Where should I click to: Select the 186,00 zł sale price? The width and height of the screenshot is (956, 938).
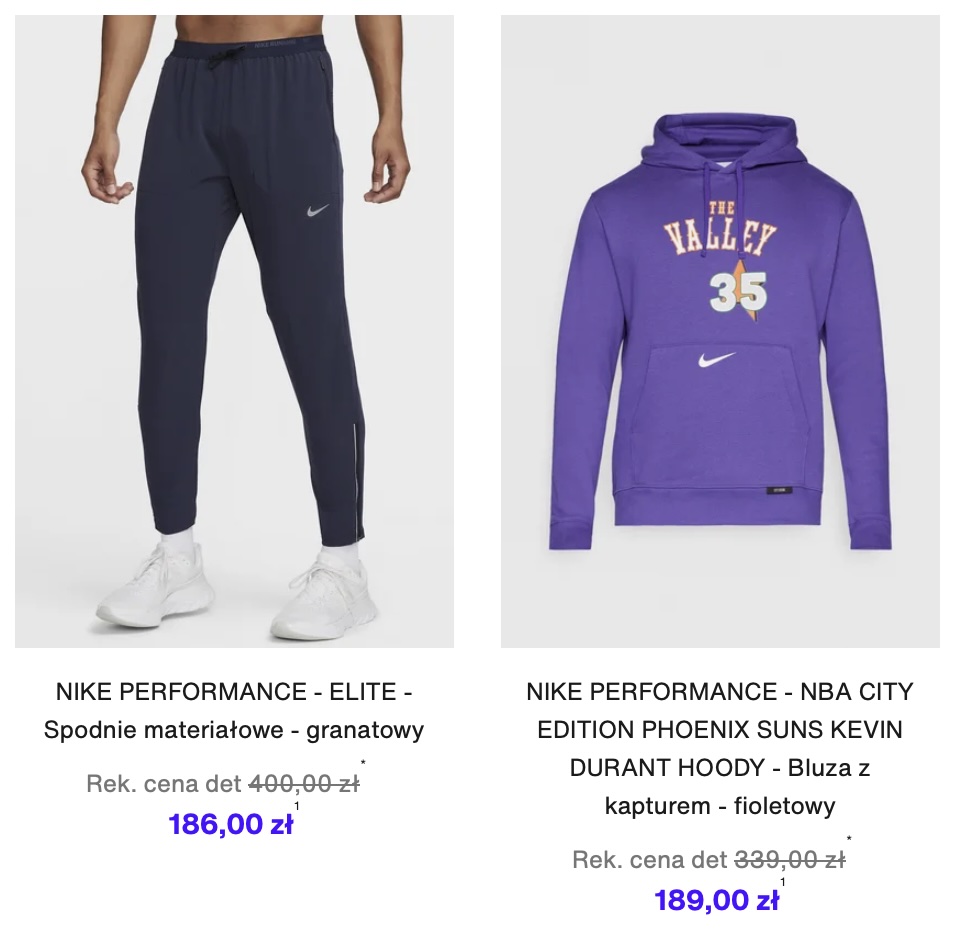(230, 825)
